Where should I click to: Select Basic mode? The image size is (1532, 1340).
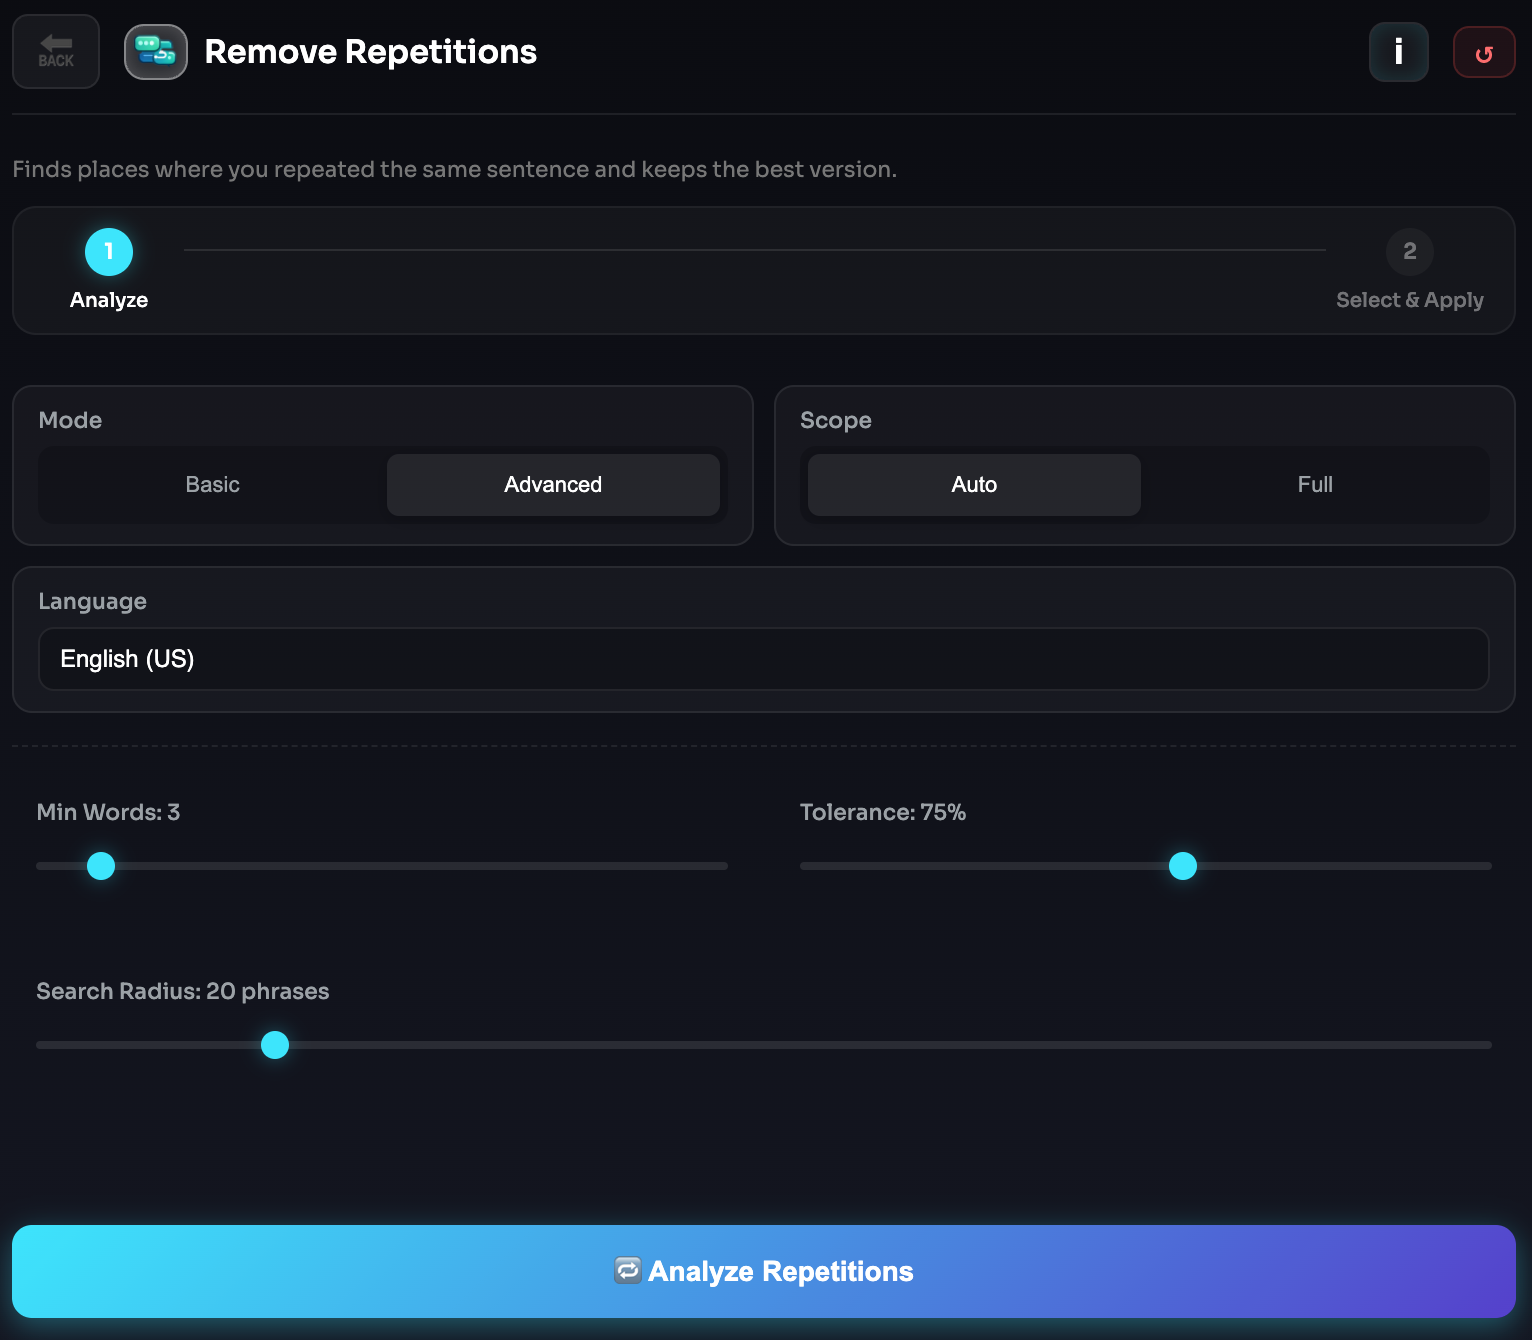click(x=213, y=485)
